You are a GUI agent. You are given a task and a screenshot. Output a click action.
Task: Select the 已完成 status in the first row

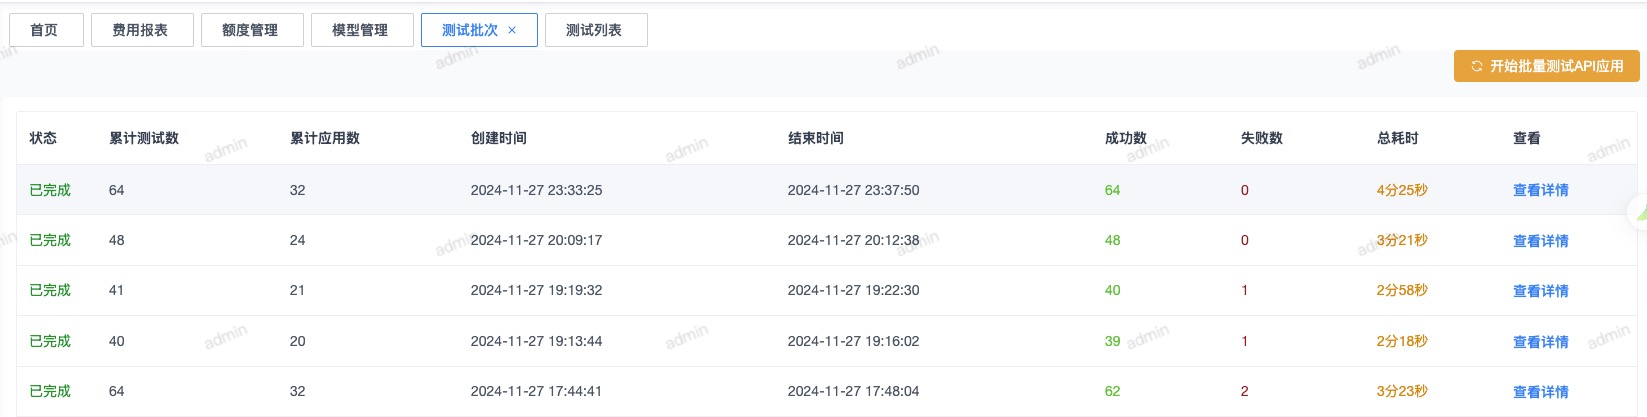[x=50, y=190]
